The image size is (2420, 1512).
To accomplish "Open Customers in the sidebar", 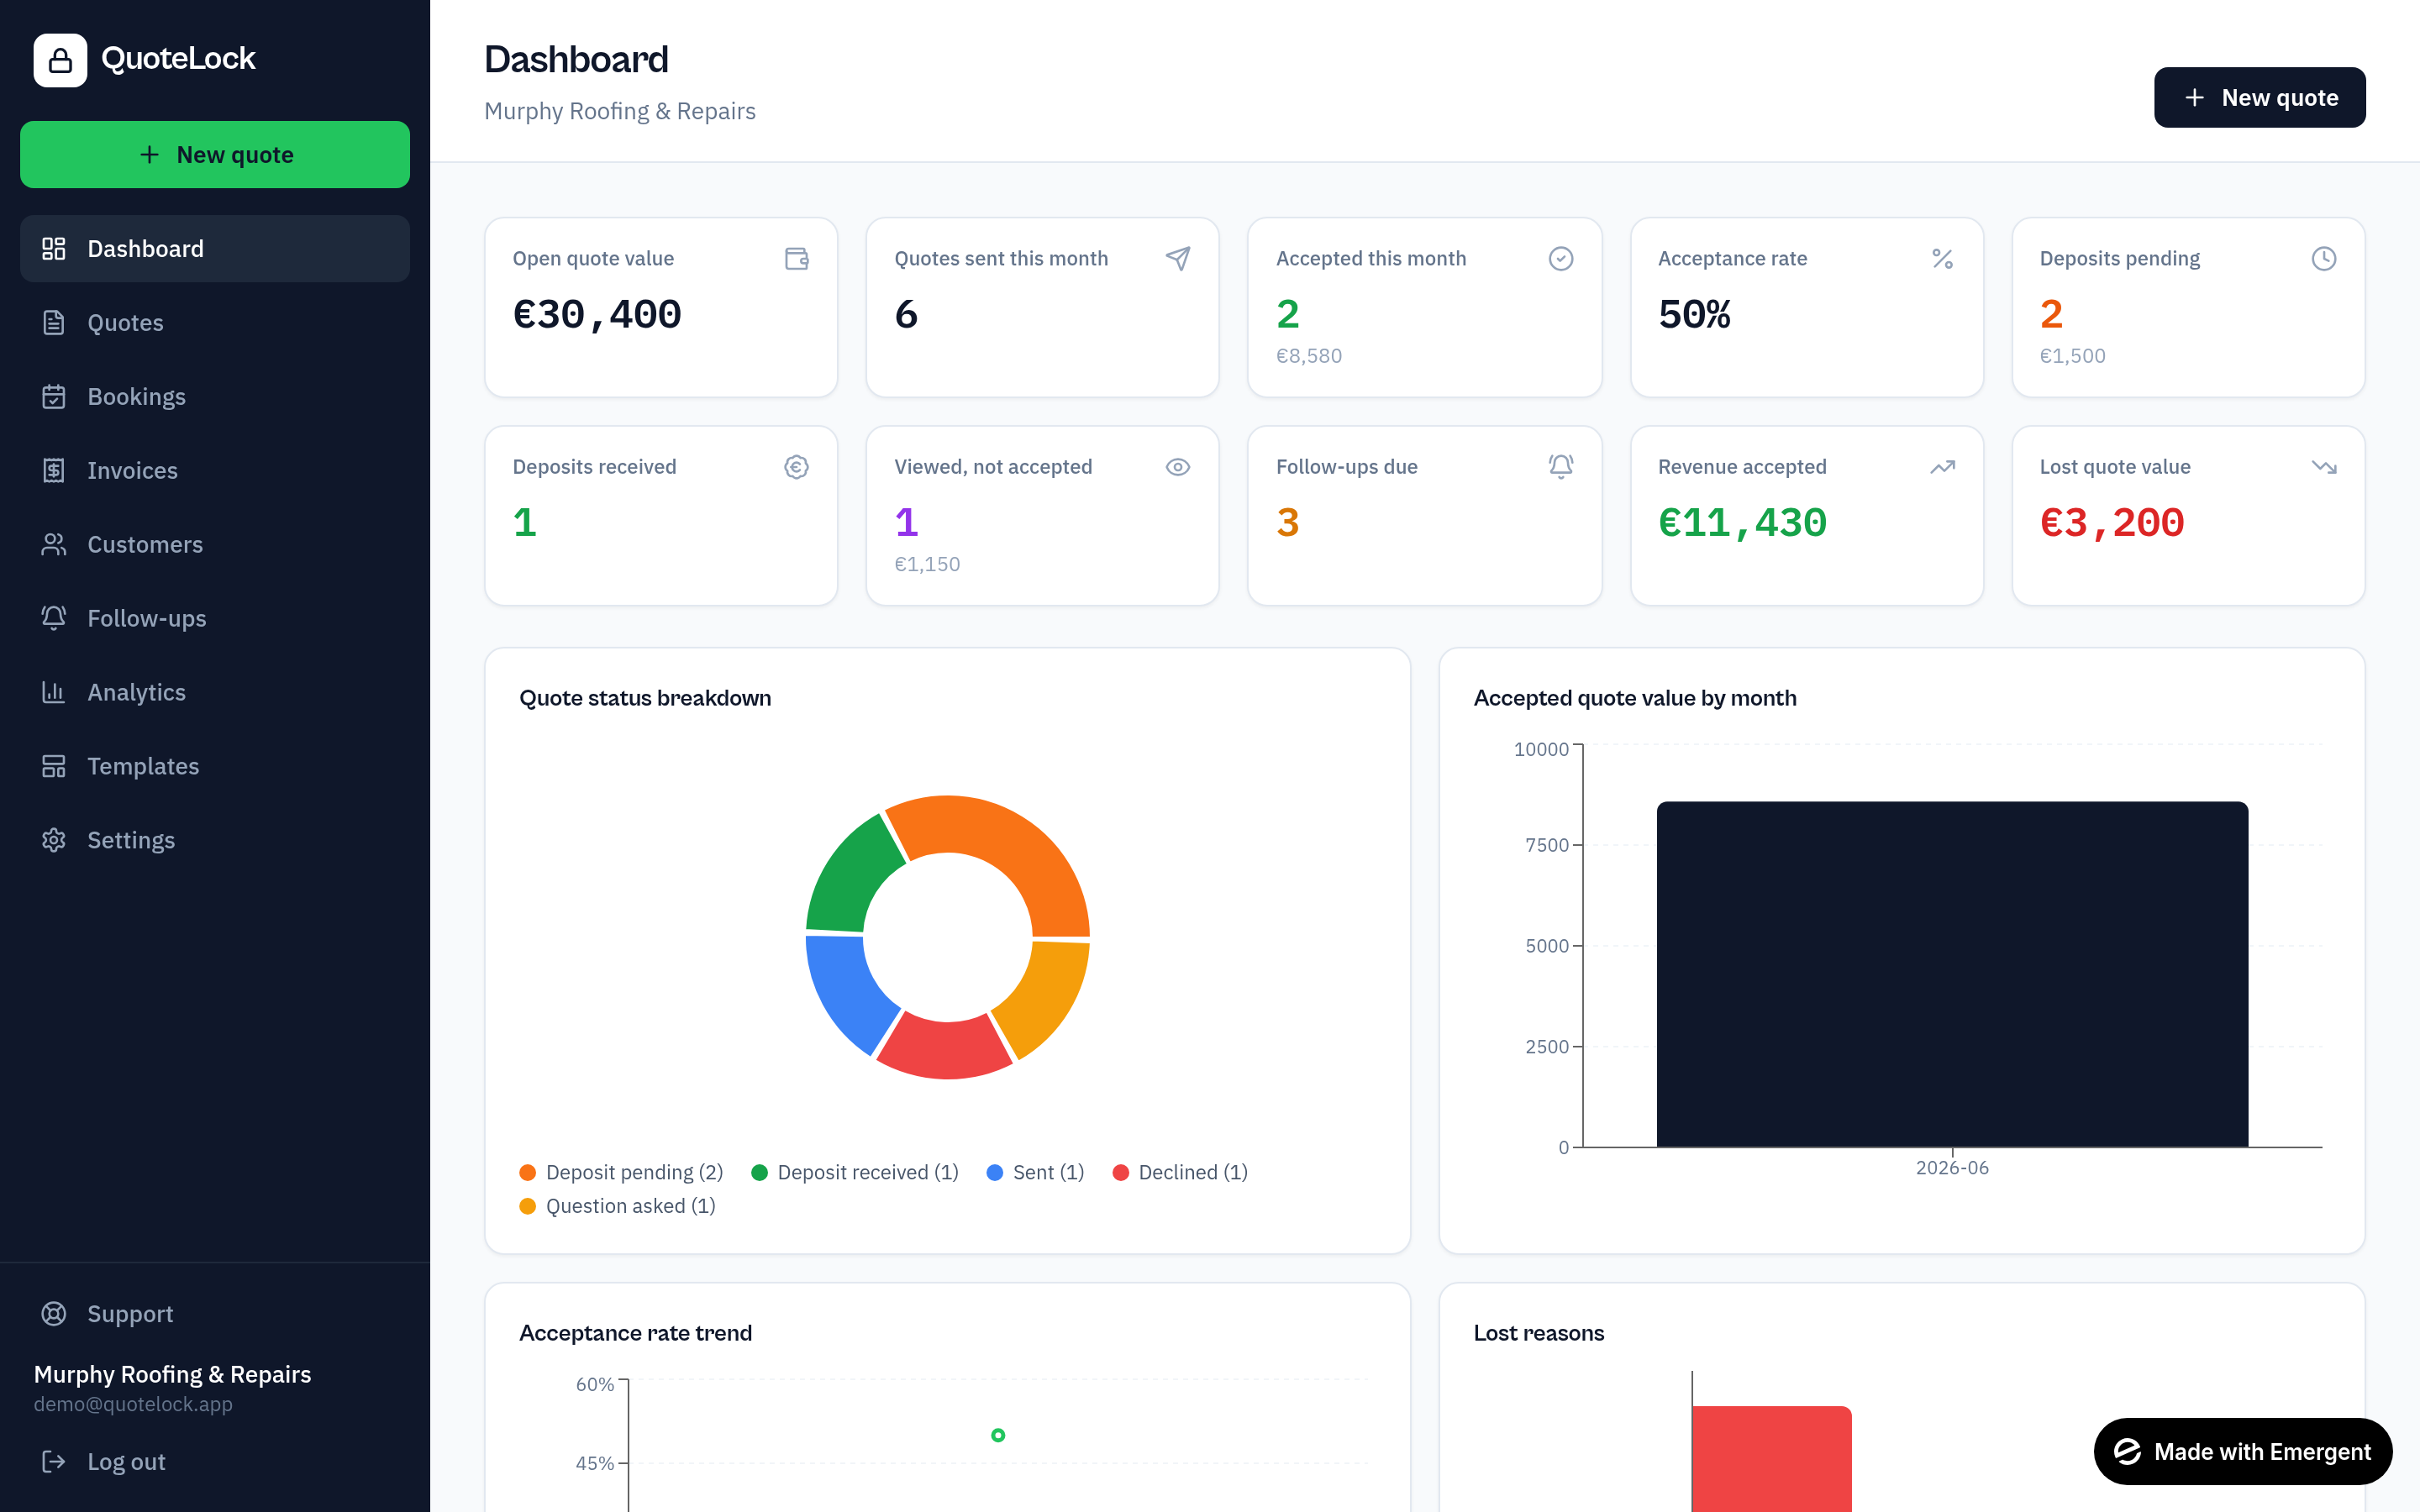I will click(x=215, y=544).
